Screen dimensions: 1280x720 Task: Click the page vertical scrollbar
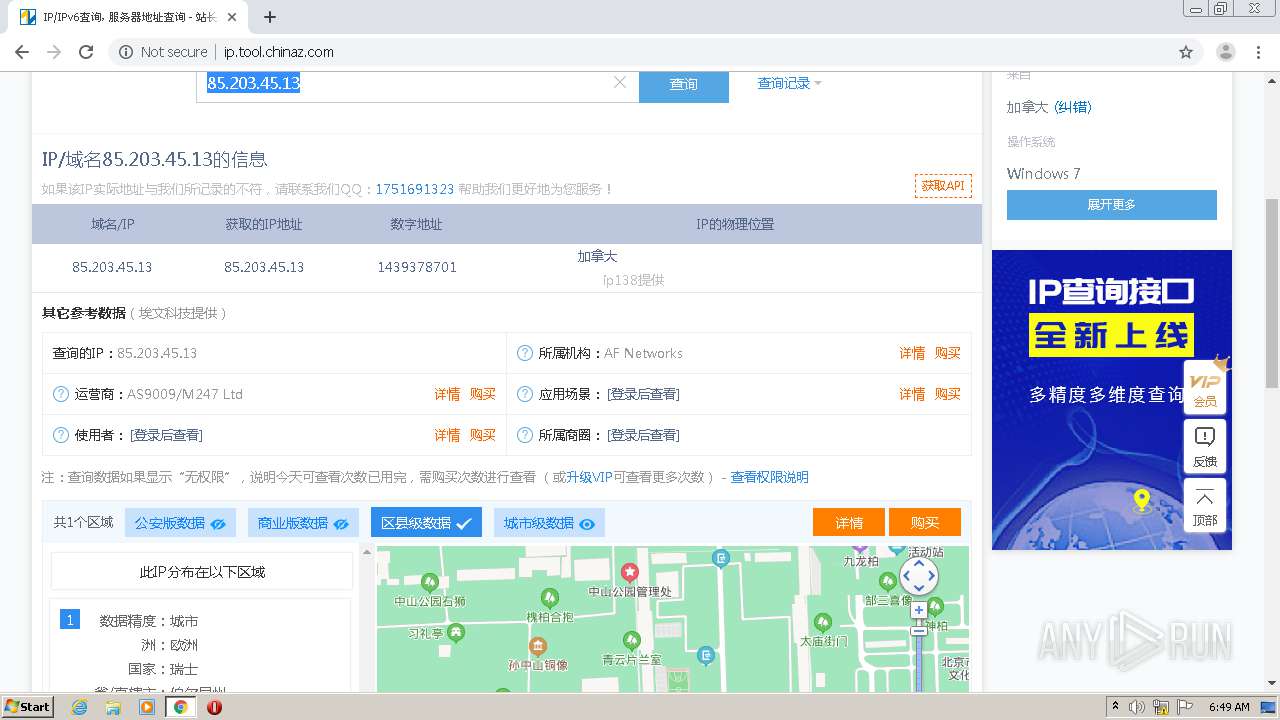click(1272, 293)
